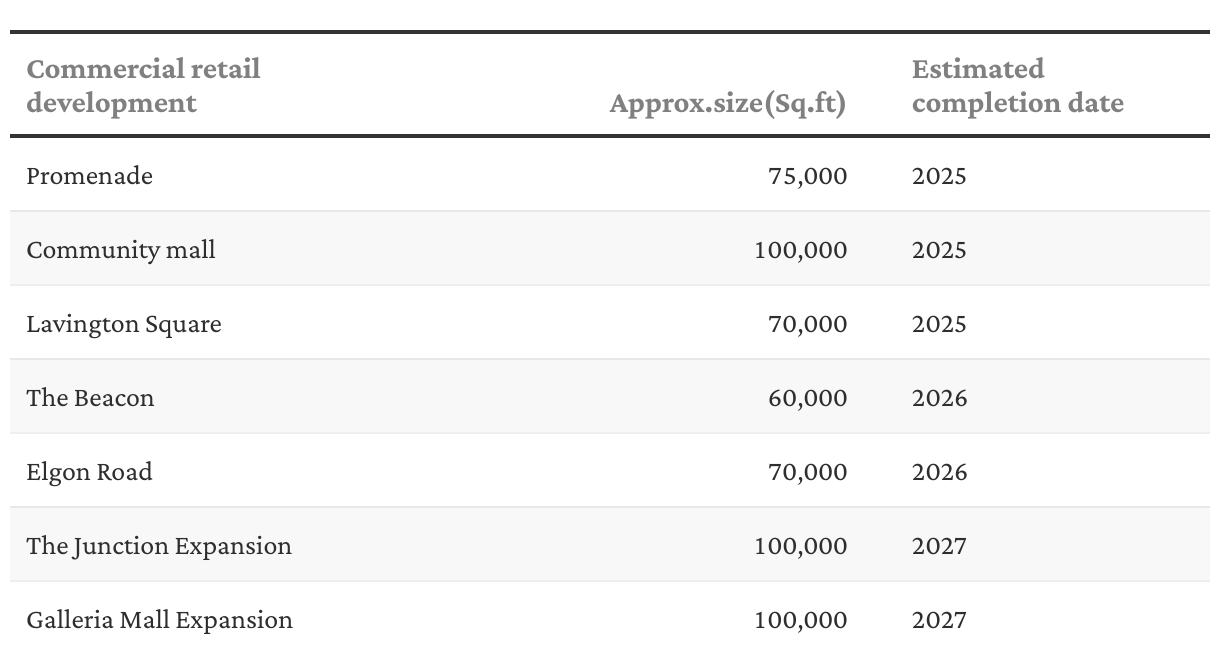Click the Estimated completion date header
This screenshot has height=664, width=1220.
(x=1017, y=86)
